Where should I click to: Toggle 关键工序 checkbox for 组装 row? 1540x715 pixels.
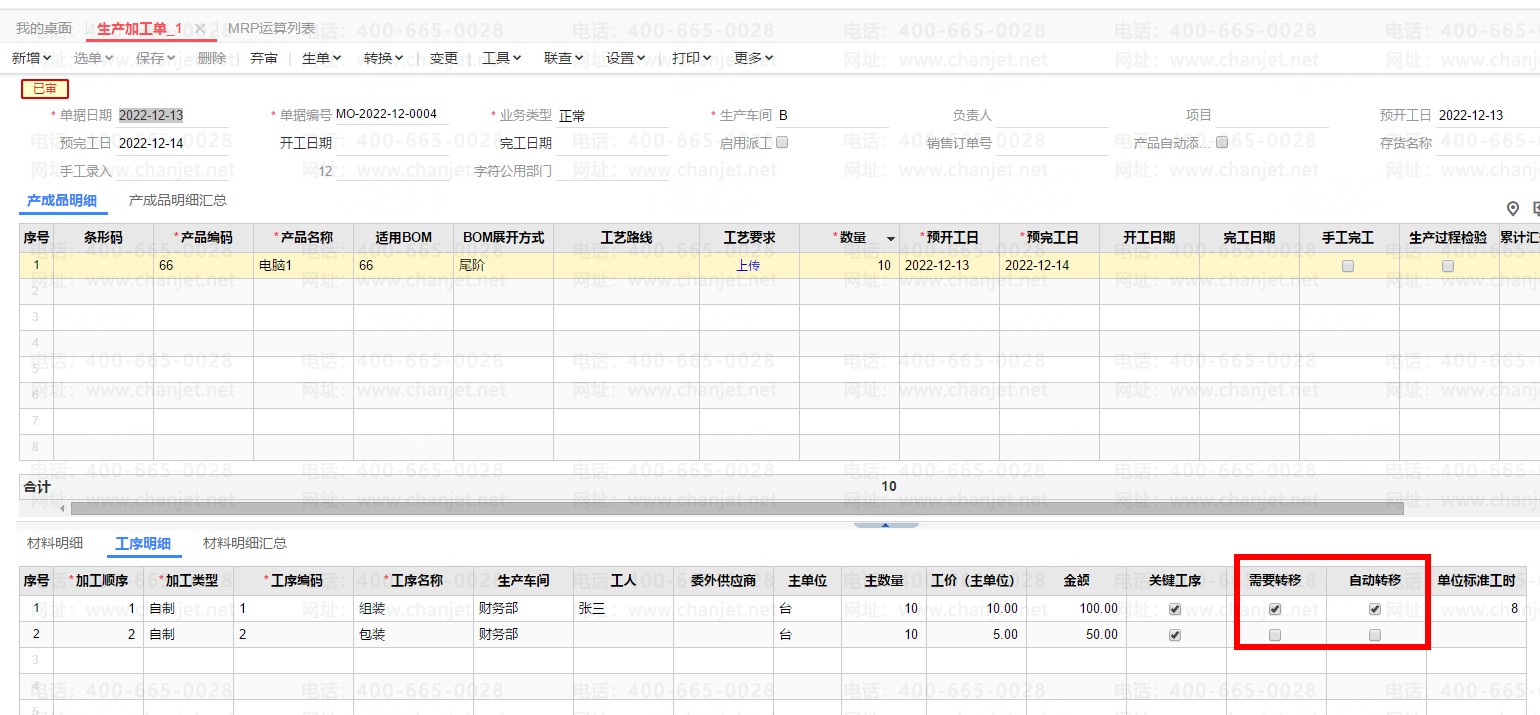(x=1175, y=608)
